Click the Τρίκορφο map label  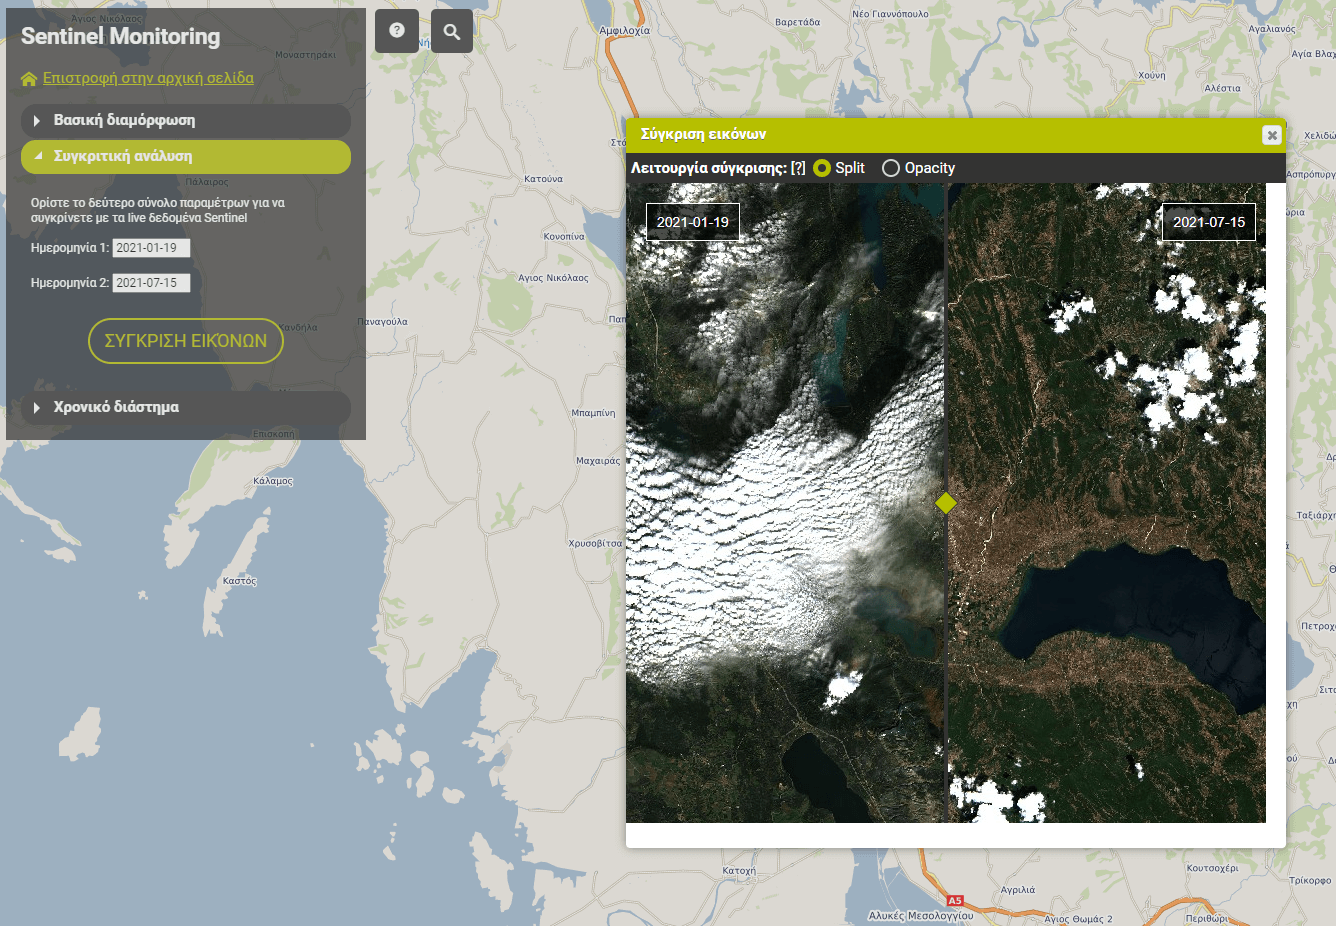coord(1310,881)
